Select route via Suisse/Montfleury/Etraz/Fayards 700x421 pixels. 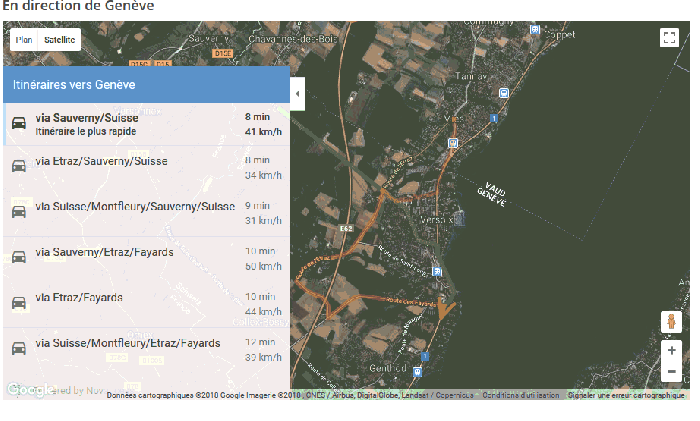coord(146,350)
